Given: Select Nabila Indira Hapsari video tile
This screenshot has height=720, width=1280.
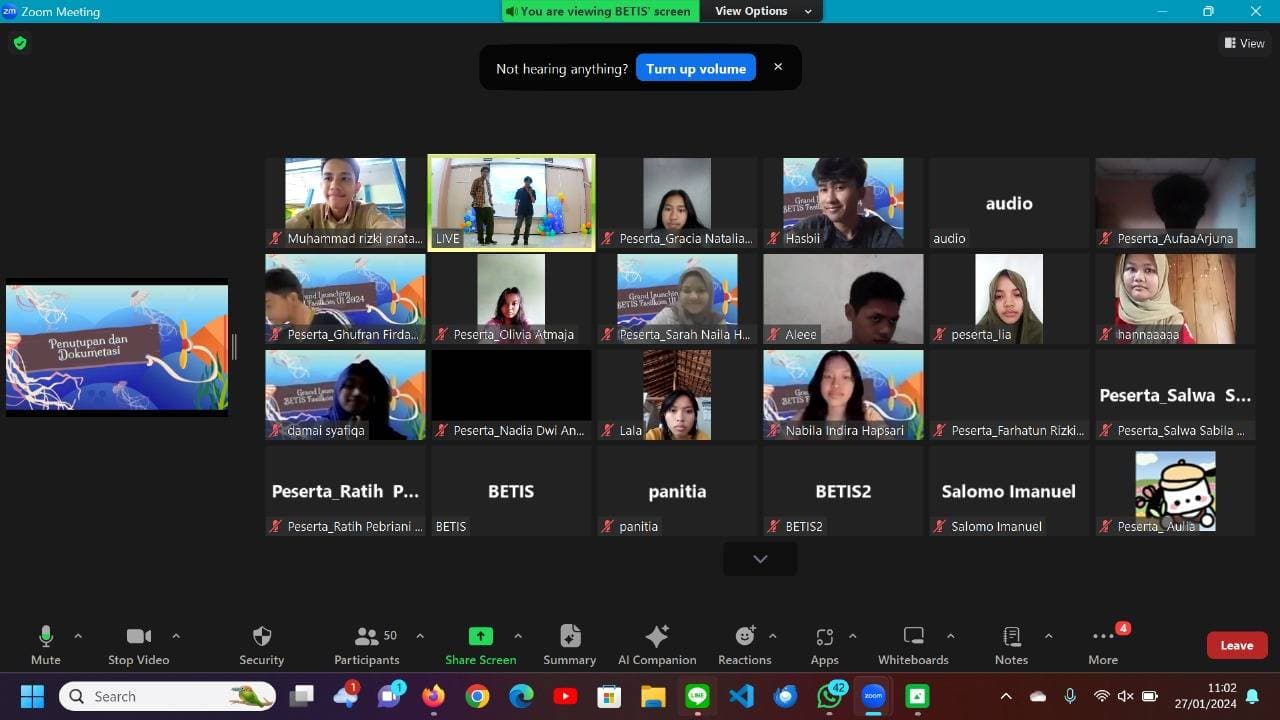Looking at the screenshot, I should pyautogui.click(x=843, y=394).
